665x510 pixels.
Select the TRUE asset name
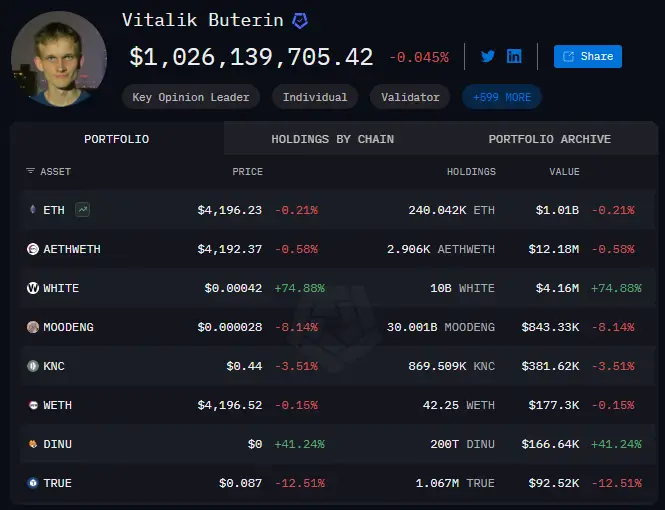click(58, 483)
